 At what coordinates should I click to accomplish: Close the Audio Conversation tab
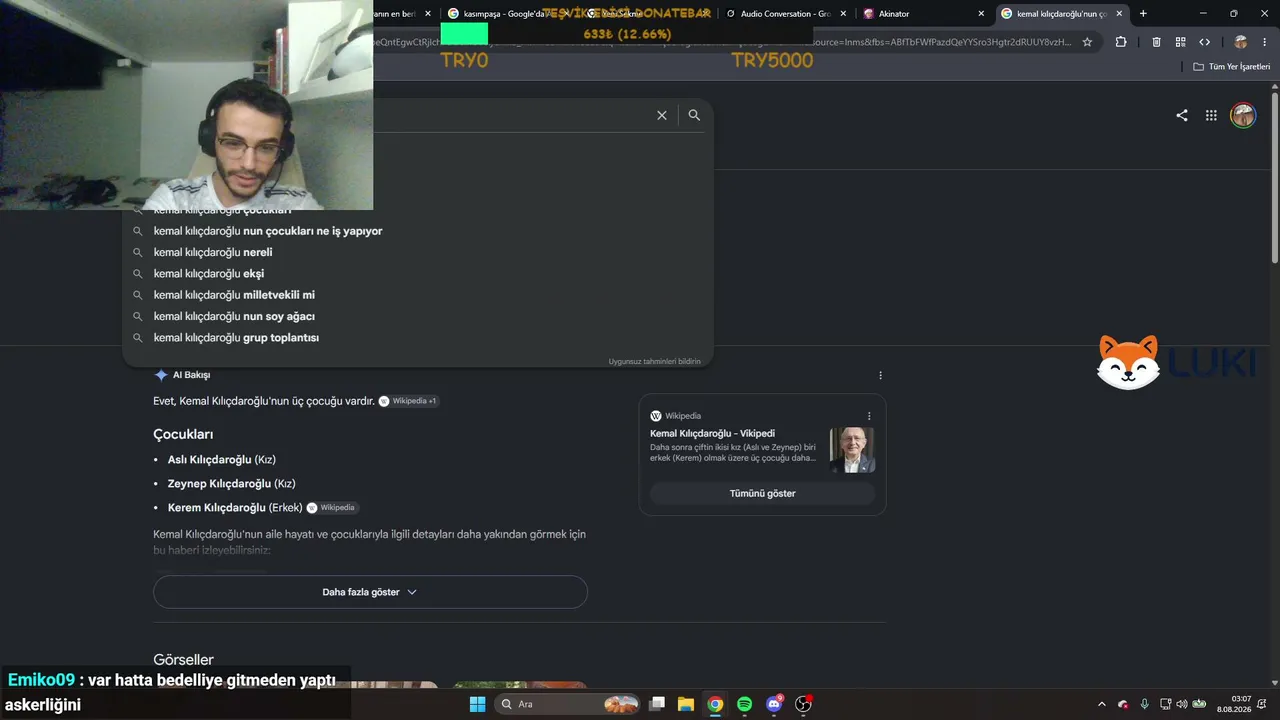click(843, 14)
